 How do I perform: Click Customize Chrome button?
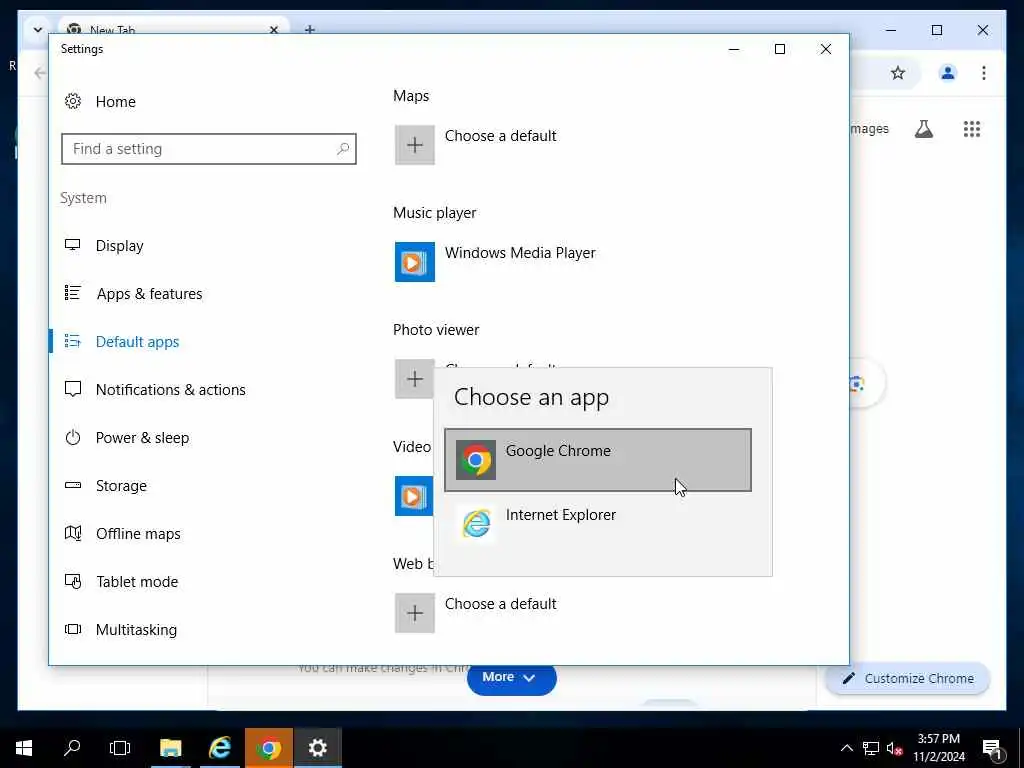(x=908, y=679)
